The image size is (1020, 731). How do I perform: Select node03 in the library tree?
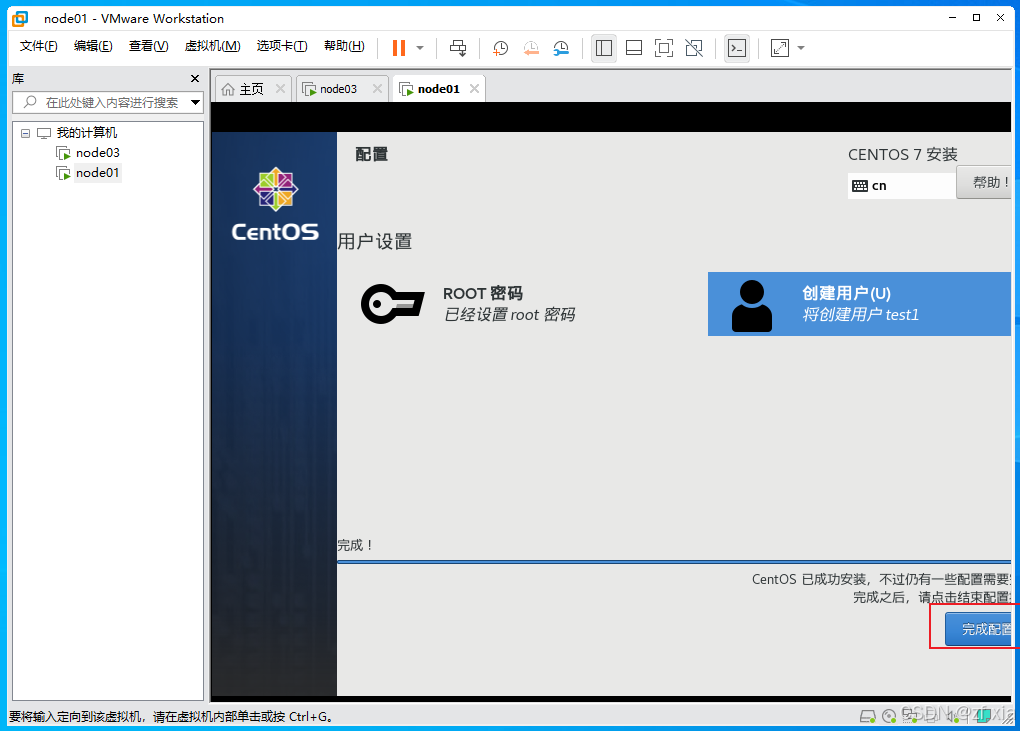pyautogui.click(x=98, y=153)
